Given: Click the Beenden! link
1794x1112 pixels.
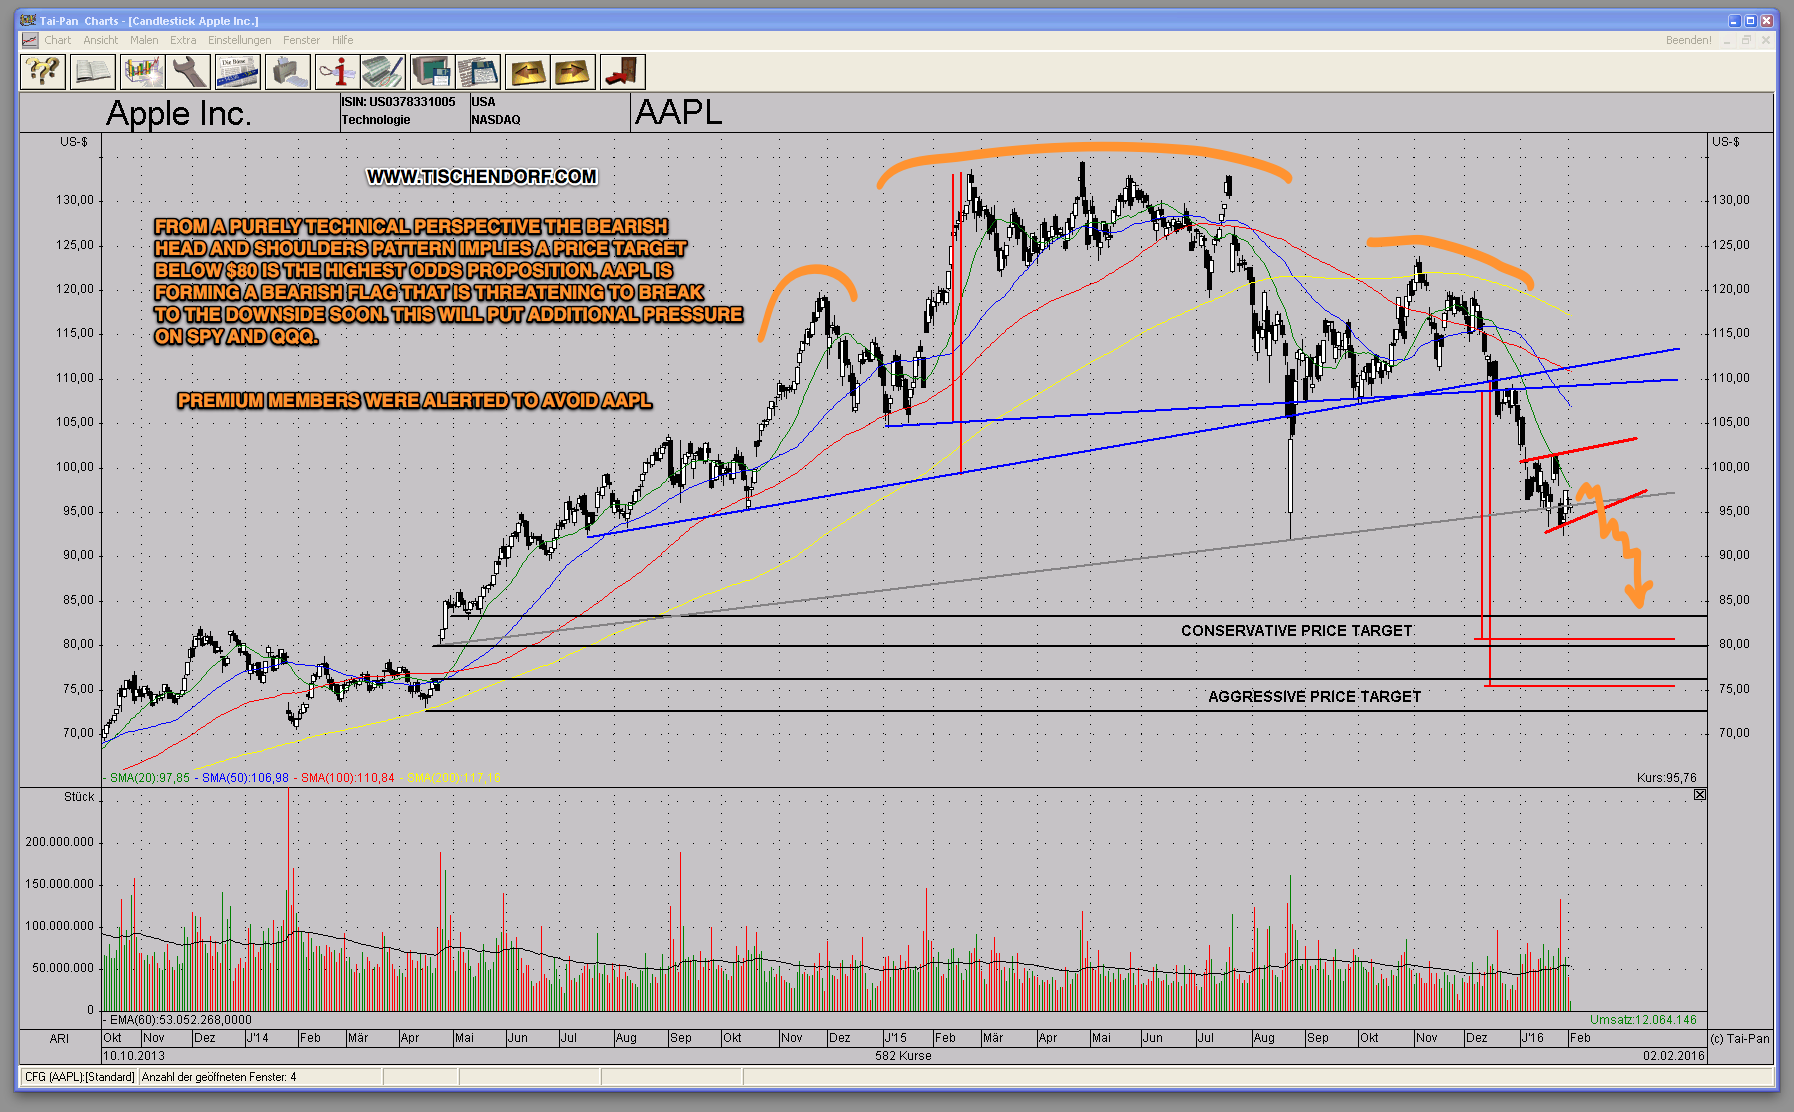Looking at the screenshot, I should coord(1688,40).
